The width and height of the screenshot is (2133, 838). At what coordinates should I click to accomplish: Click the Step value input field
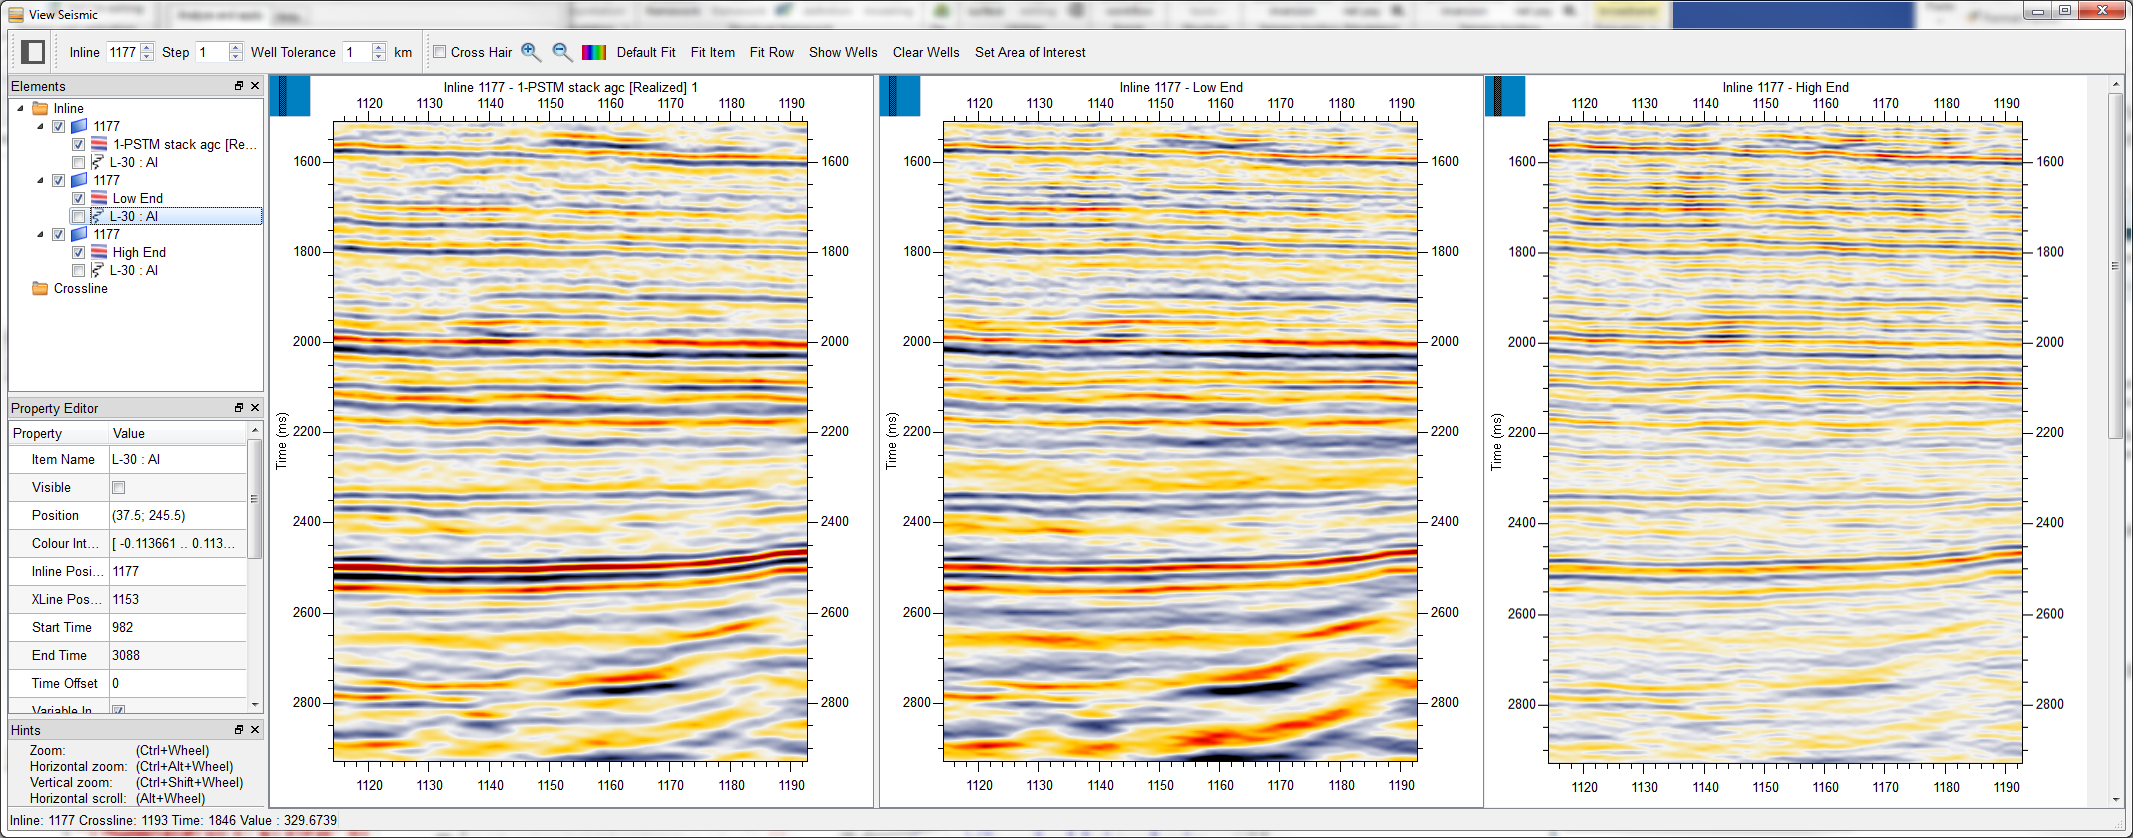click(x=211, y=52)
